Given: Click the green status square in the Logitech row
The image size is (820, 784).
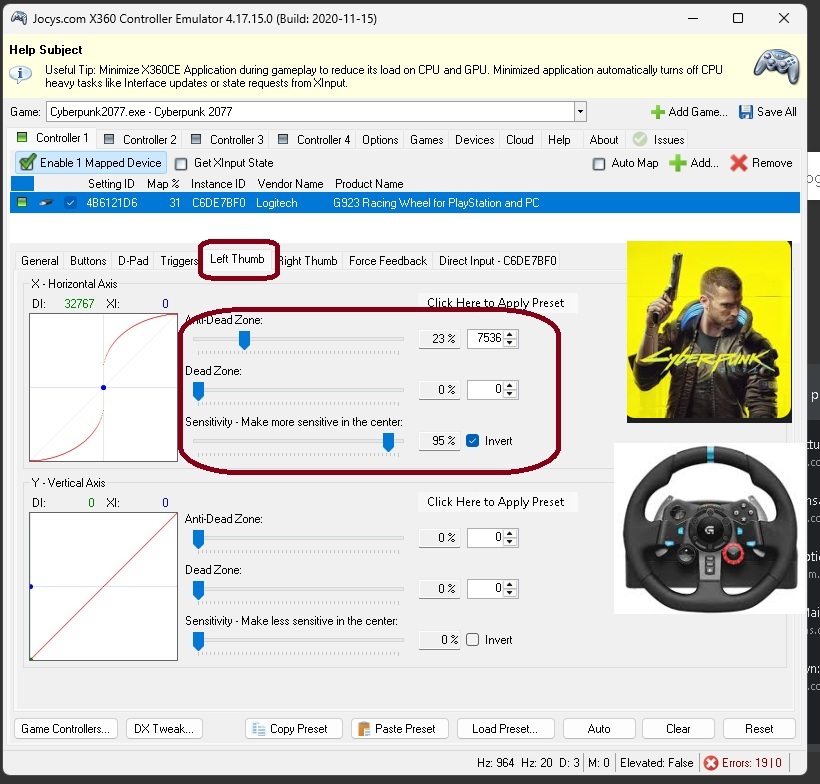Looking at the screenshot, I should (x=22, y=202).
